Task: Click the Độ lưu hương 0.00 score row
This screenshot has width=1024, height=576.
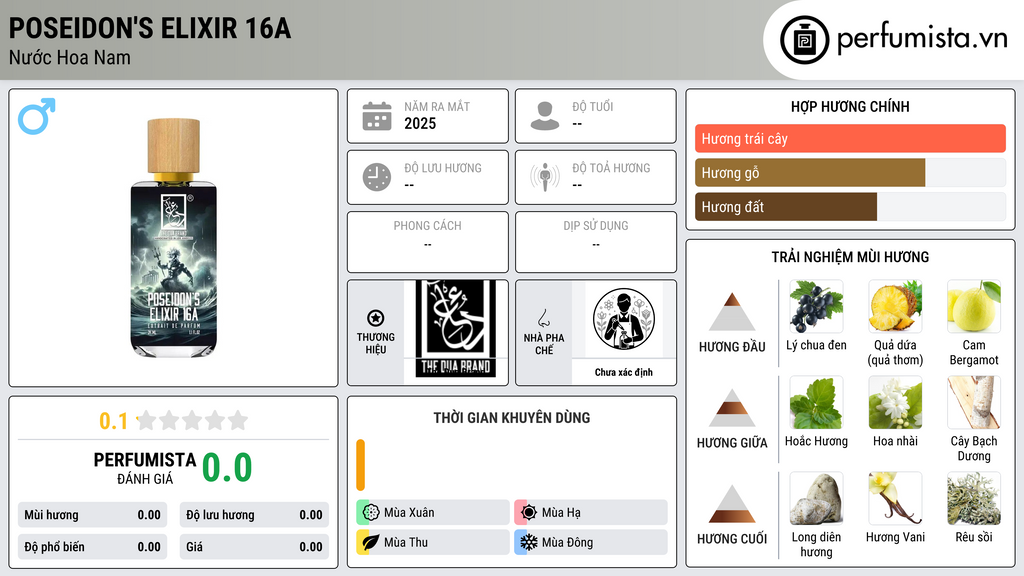Action: 254,515
